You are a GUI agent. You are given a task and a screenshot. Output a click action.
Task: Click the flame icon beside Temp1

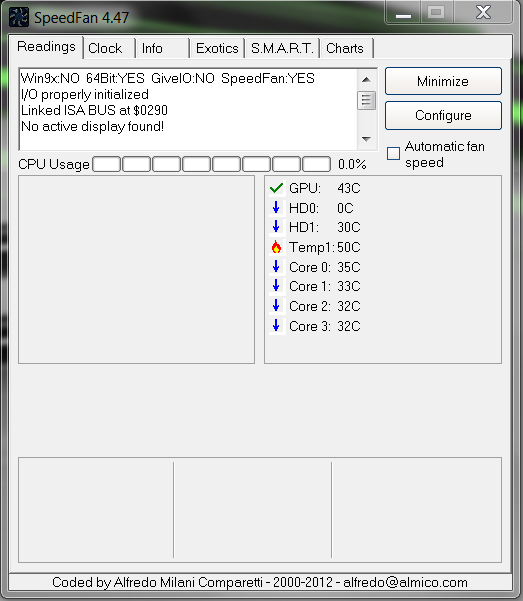[x=276, y=247]
